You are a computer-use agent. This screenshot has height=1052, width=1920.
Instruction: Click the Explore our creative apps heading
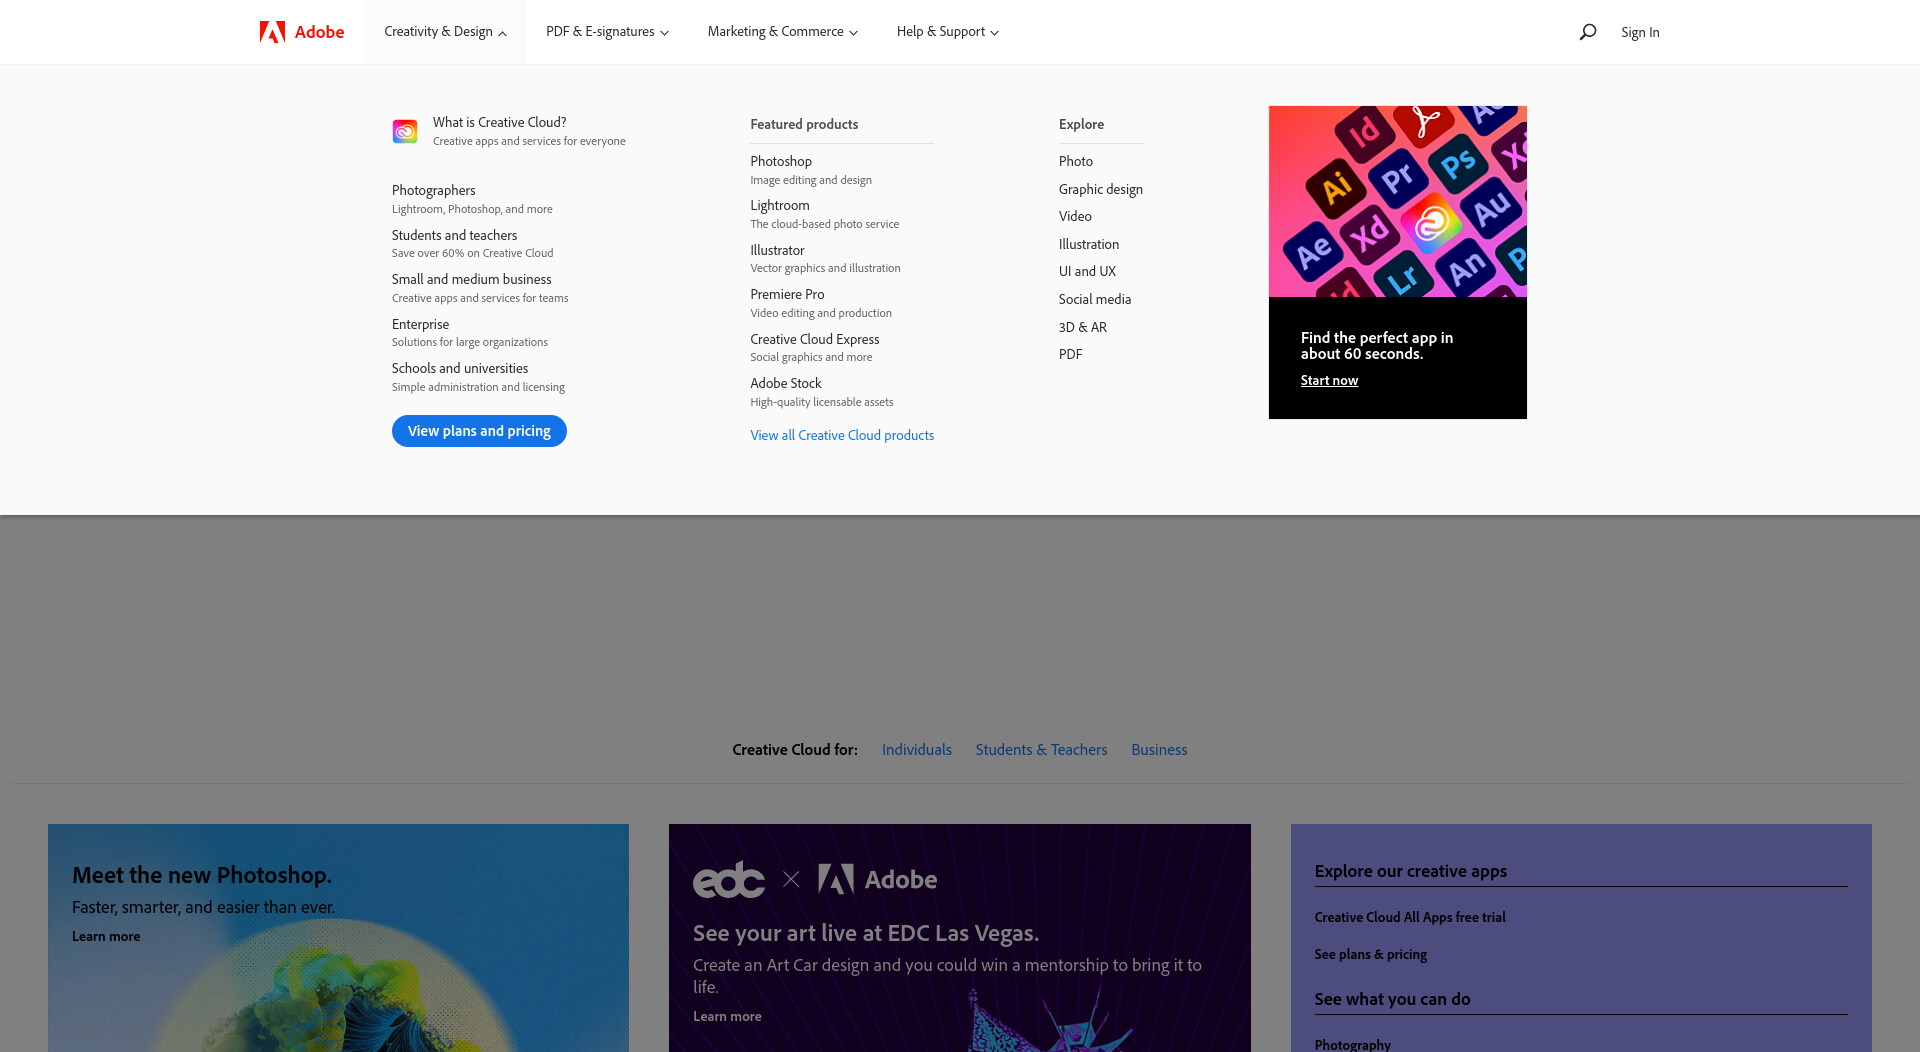1411,871
